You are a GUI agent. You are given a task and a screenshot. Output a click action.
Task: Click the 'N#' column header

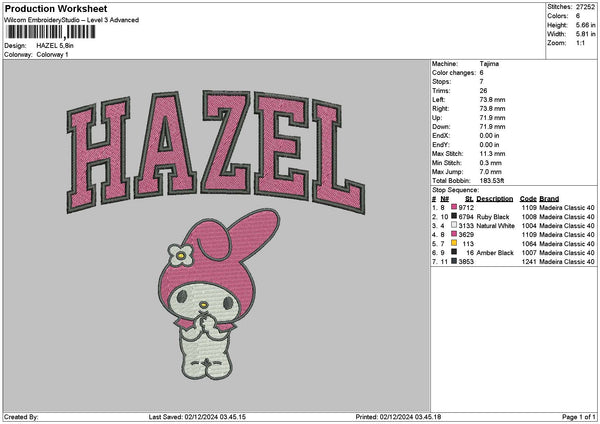[445, 199]
